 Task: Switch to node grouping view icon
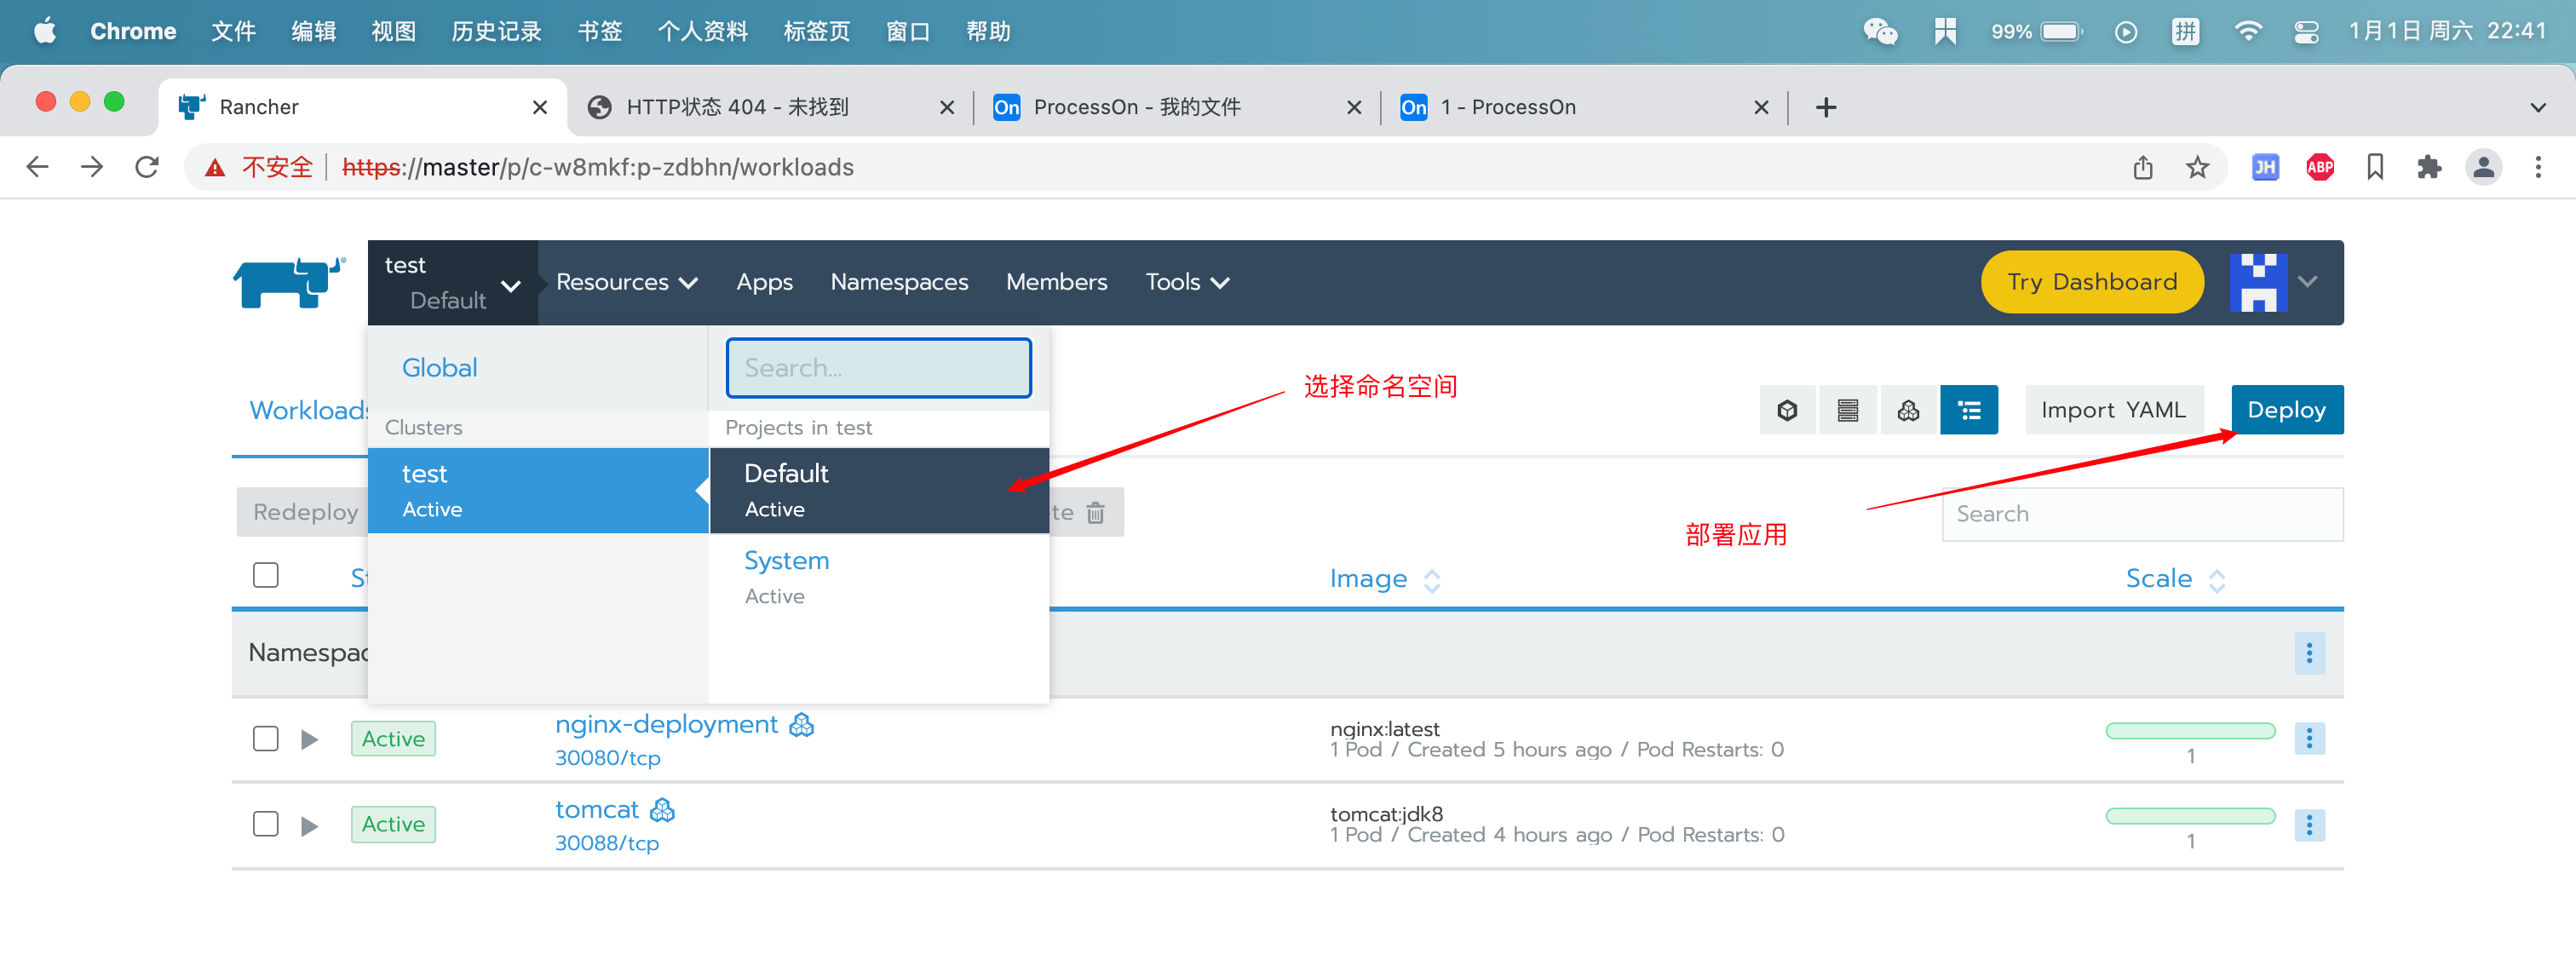(x=1847, y=410)
